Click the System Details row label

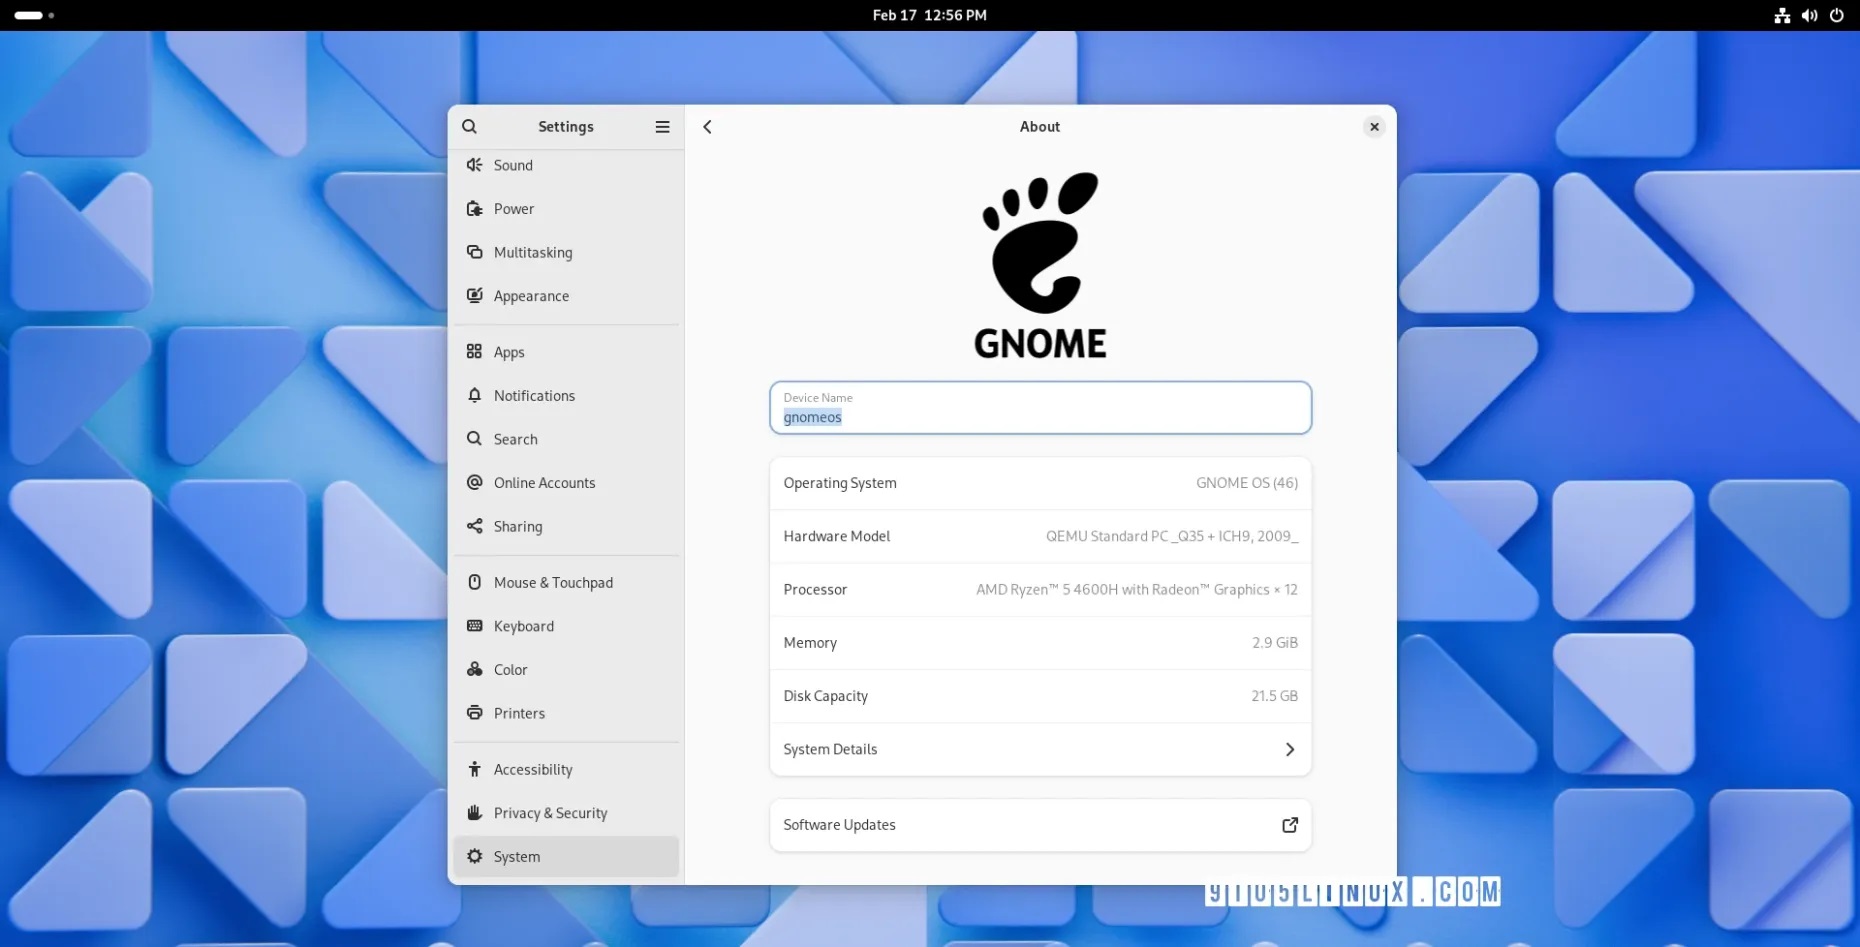coord(830,749)
